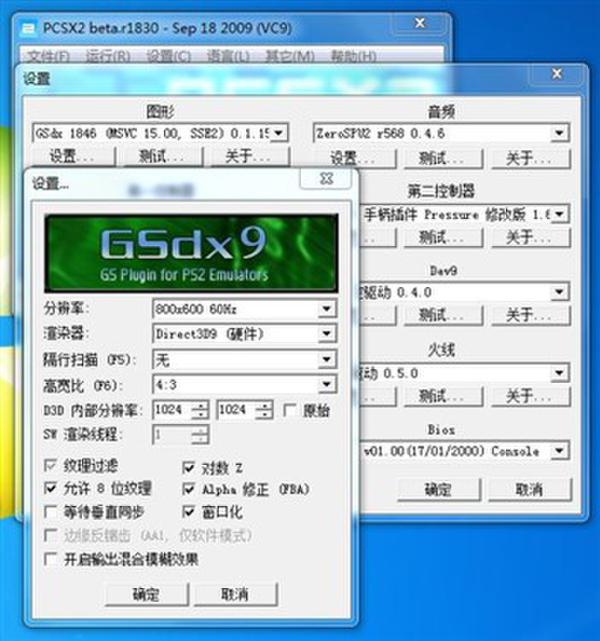600x641 pixels.
Task: Close the PCSX2 main window
Action: [420, 23]
